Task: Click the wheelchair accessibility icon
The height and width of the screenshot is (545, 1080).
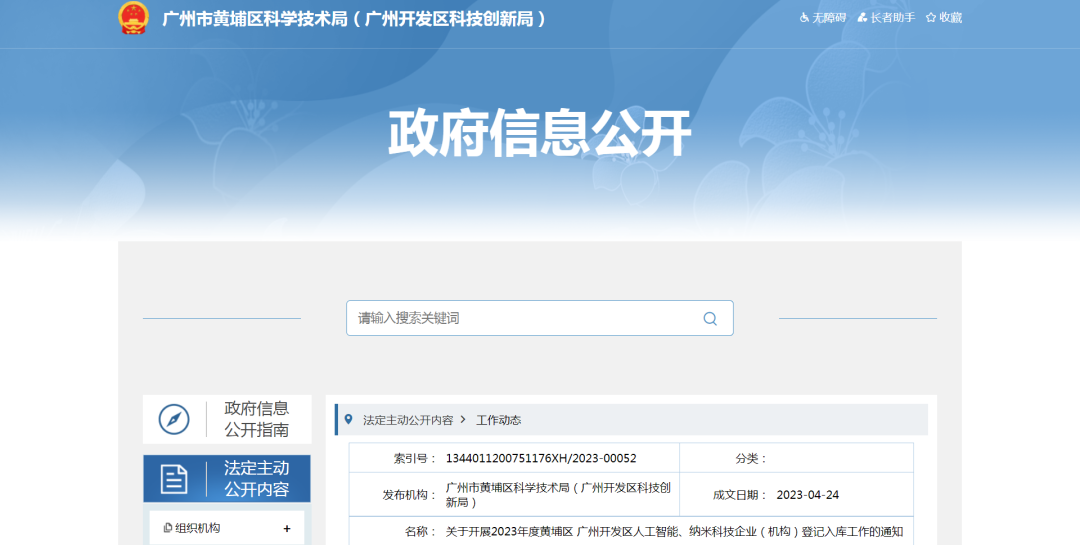Action: (804, 18)
